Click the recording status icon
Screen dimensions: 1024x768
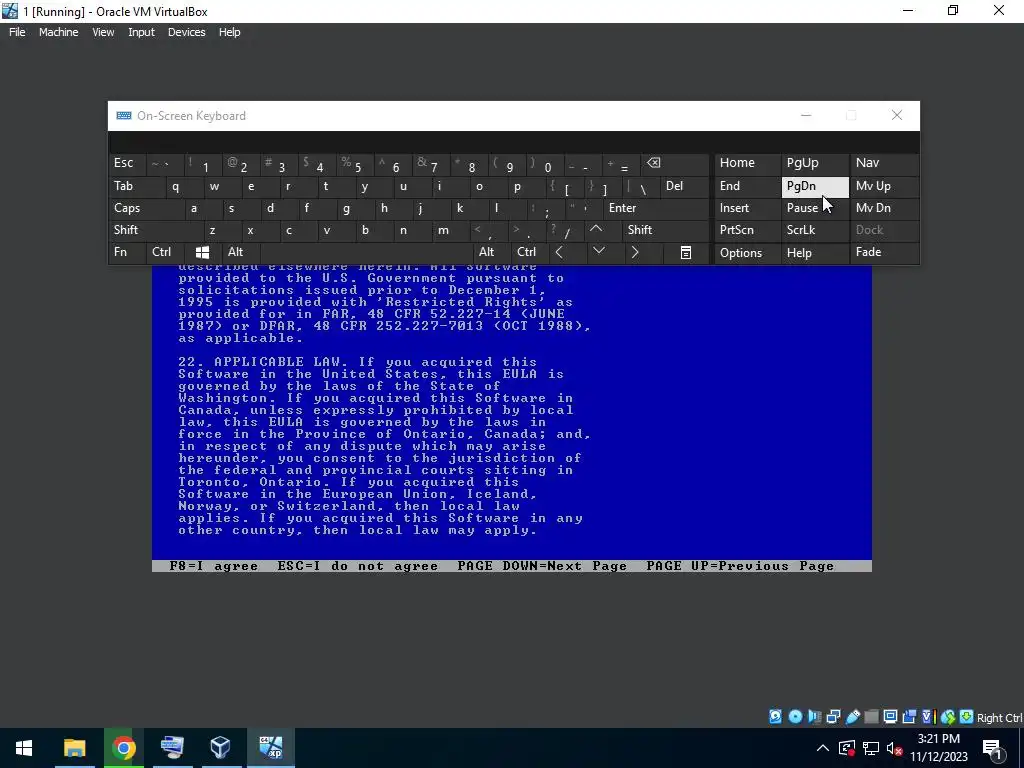point(909,716)
